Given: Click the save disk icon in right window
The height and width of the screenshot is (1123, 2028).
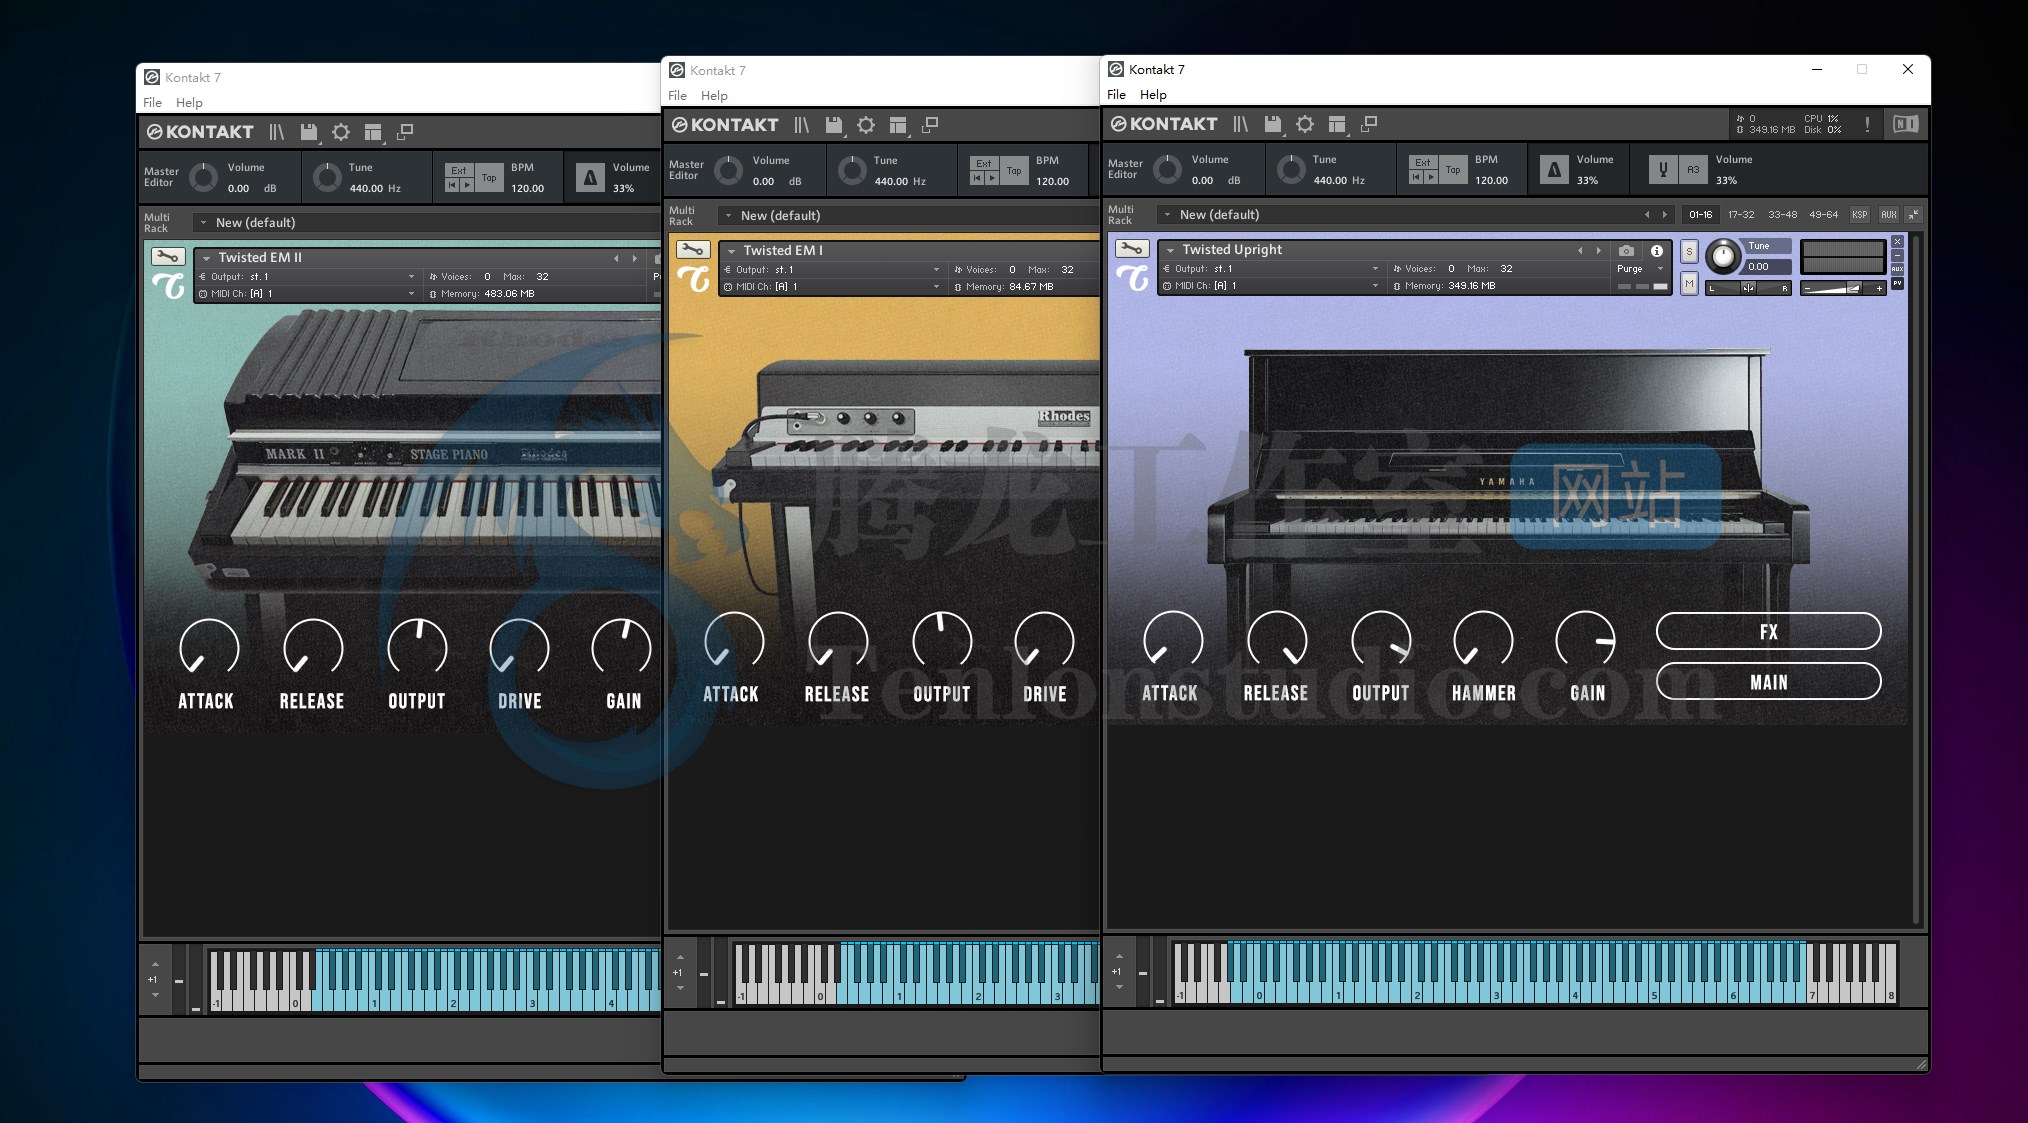Looking at the screenshot, I should pyautogui.click(x=1273, y=124).
